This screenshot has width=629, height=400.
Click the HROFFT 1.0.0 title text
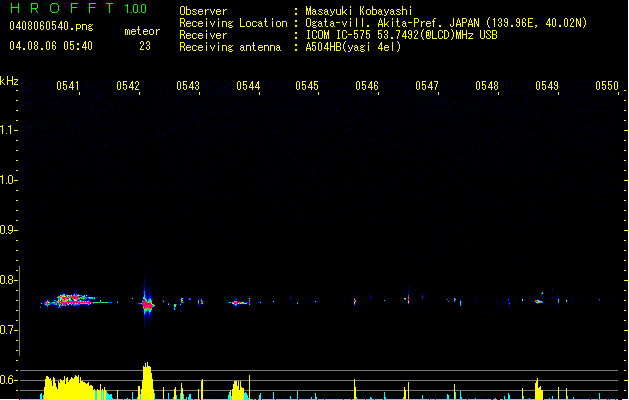click(78, 8)
